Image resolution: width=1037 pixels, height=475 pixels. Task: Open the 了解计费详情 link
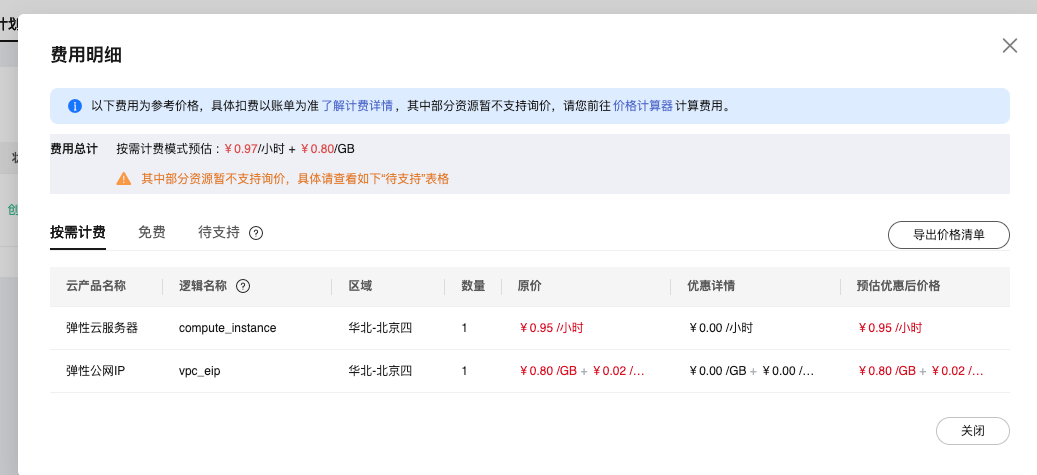(357, 106)
